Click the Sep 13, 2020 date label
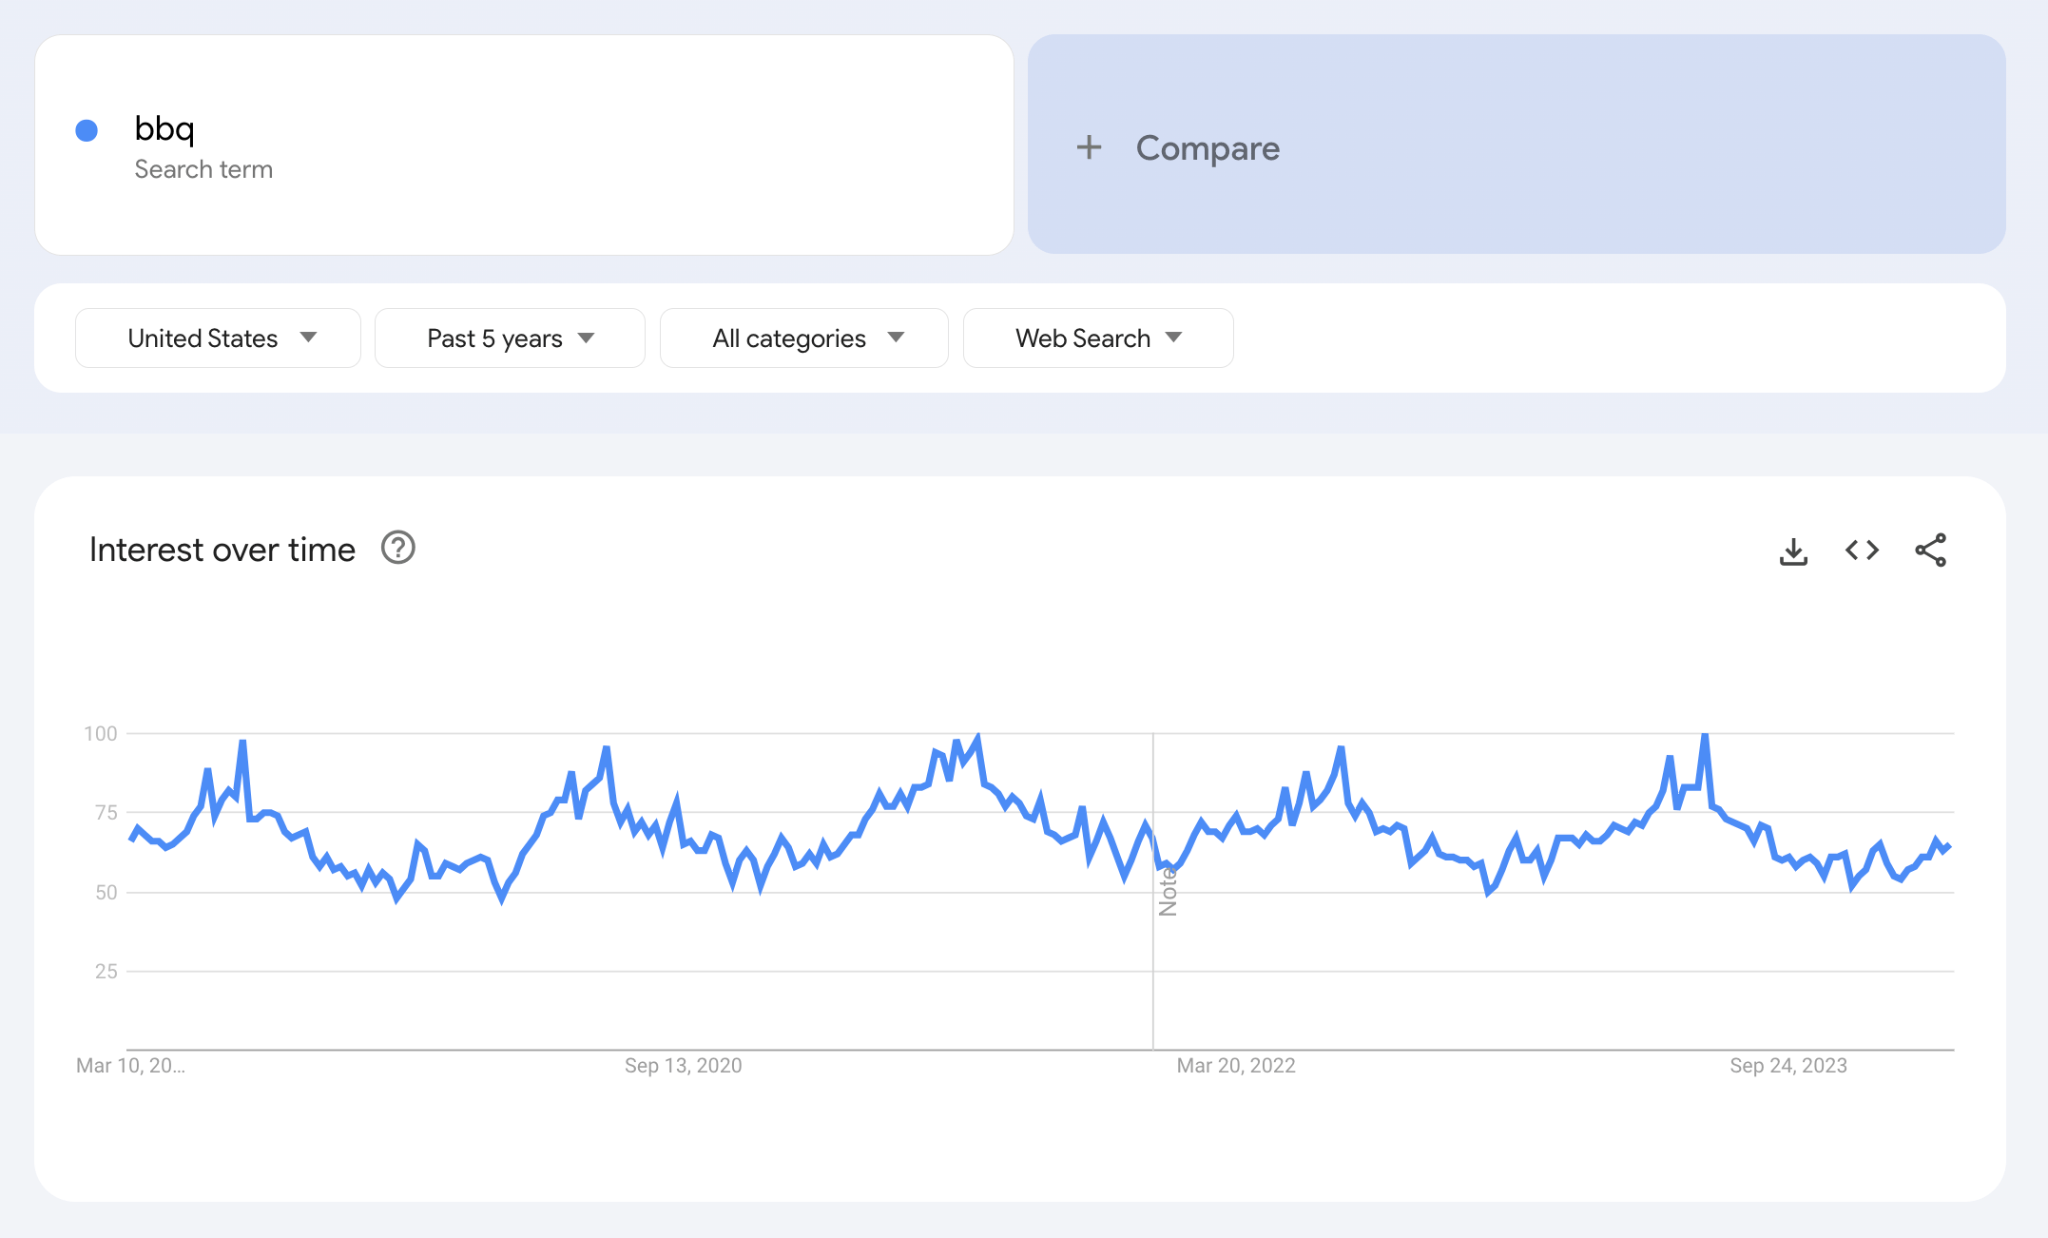 (683, 1065)
